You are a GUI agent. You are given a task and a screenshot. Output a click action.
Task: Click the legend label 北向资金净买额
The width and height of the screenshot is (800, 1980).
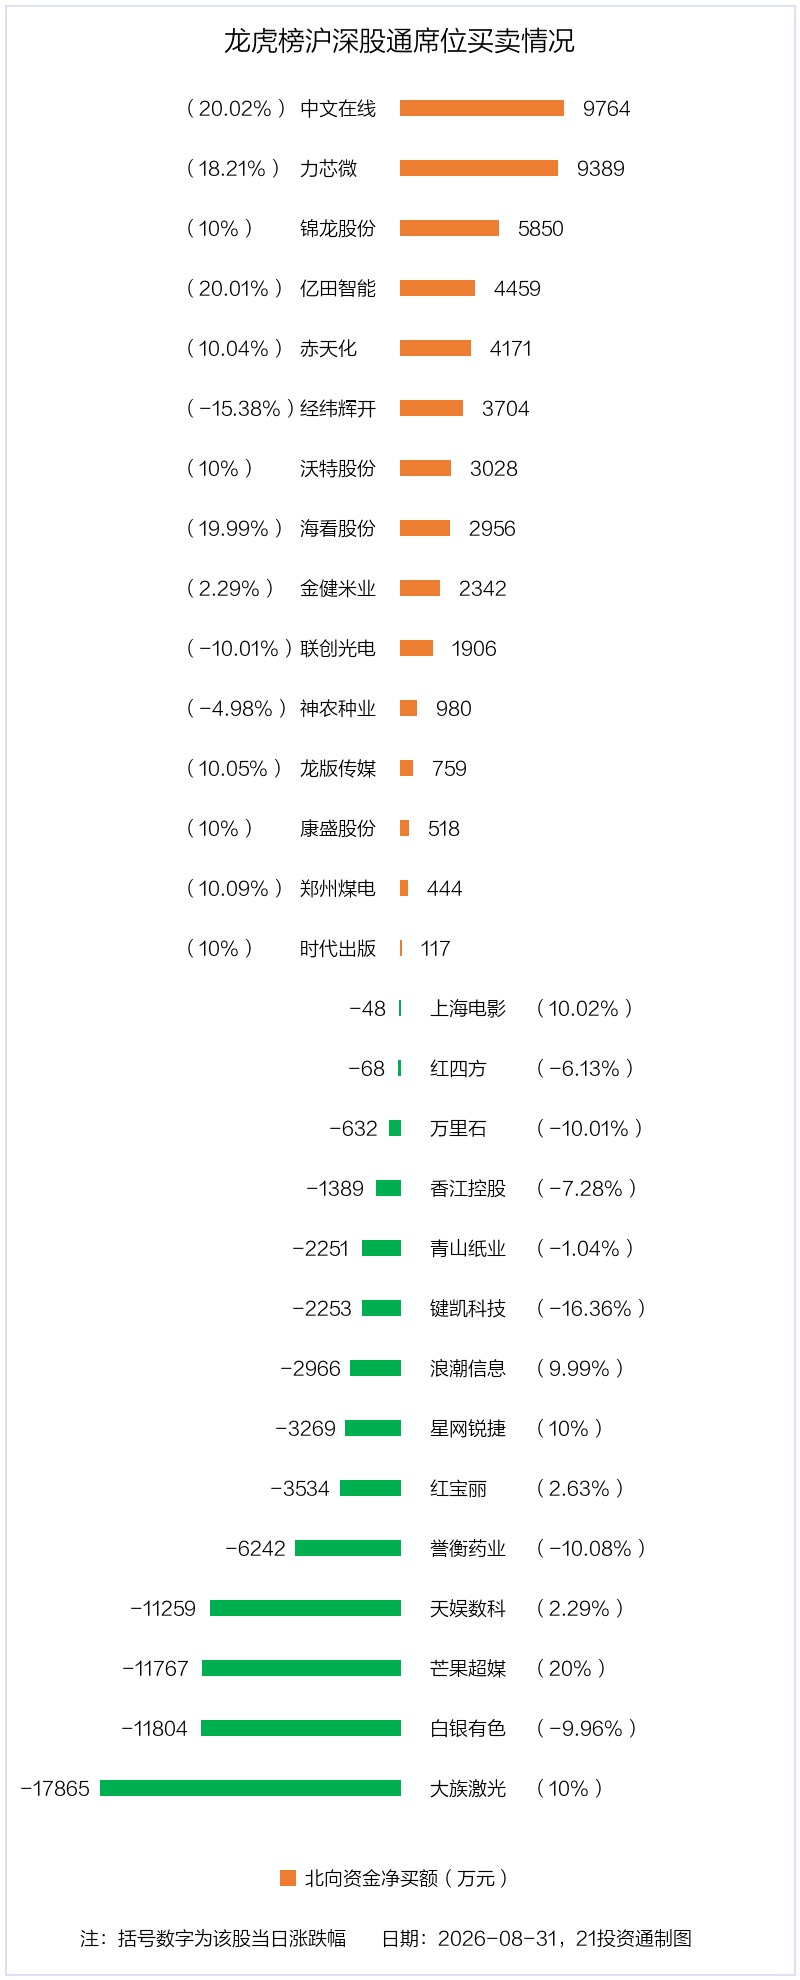point(371,1878)
